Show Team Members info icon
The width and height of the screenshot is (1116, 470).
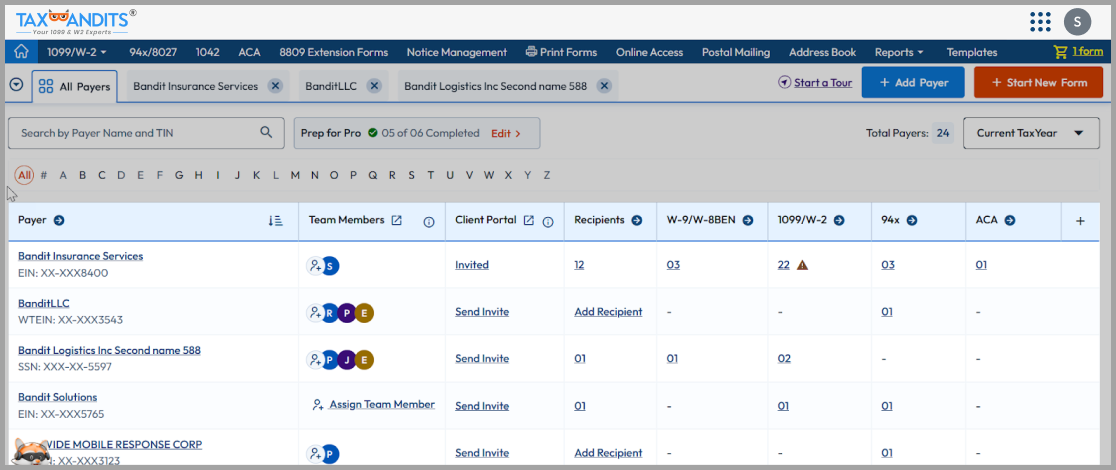(429, 221)
